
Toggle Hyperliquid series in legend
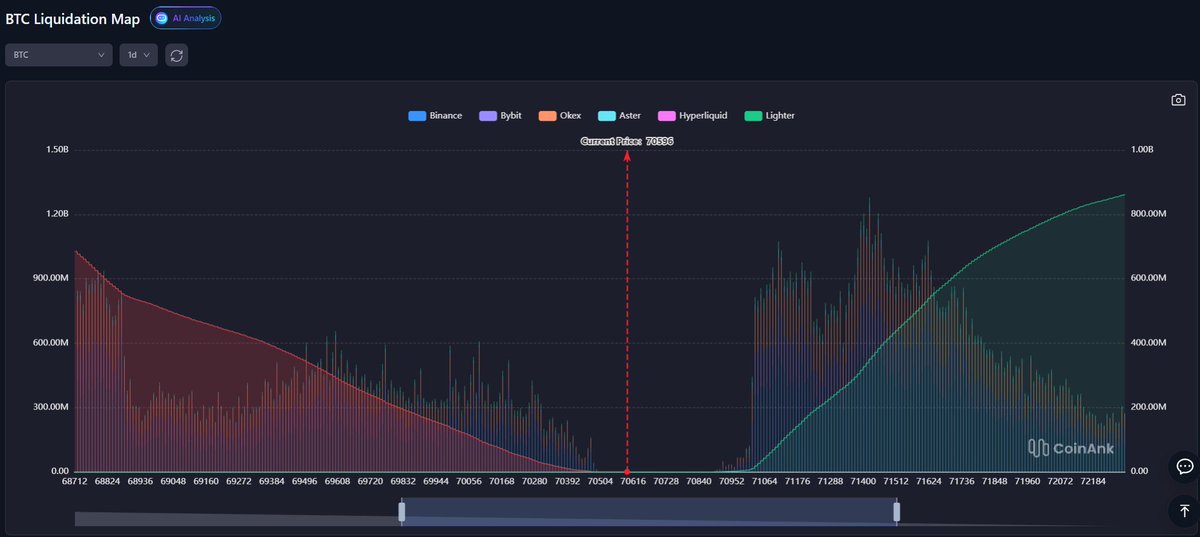pos(692,116)
